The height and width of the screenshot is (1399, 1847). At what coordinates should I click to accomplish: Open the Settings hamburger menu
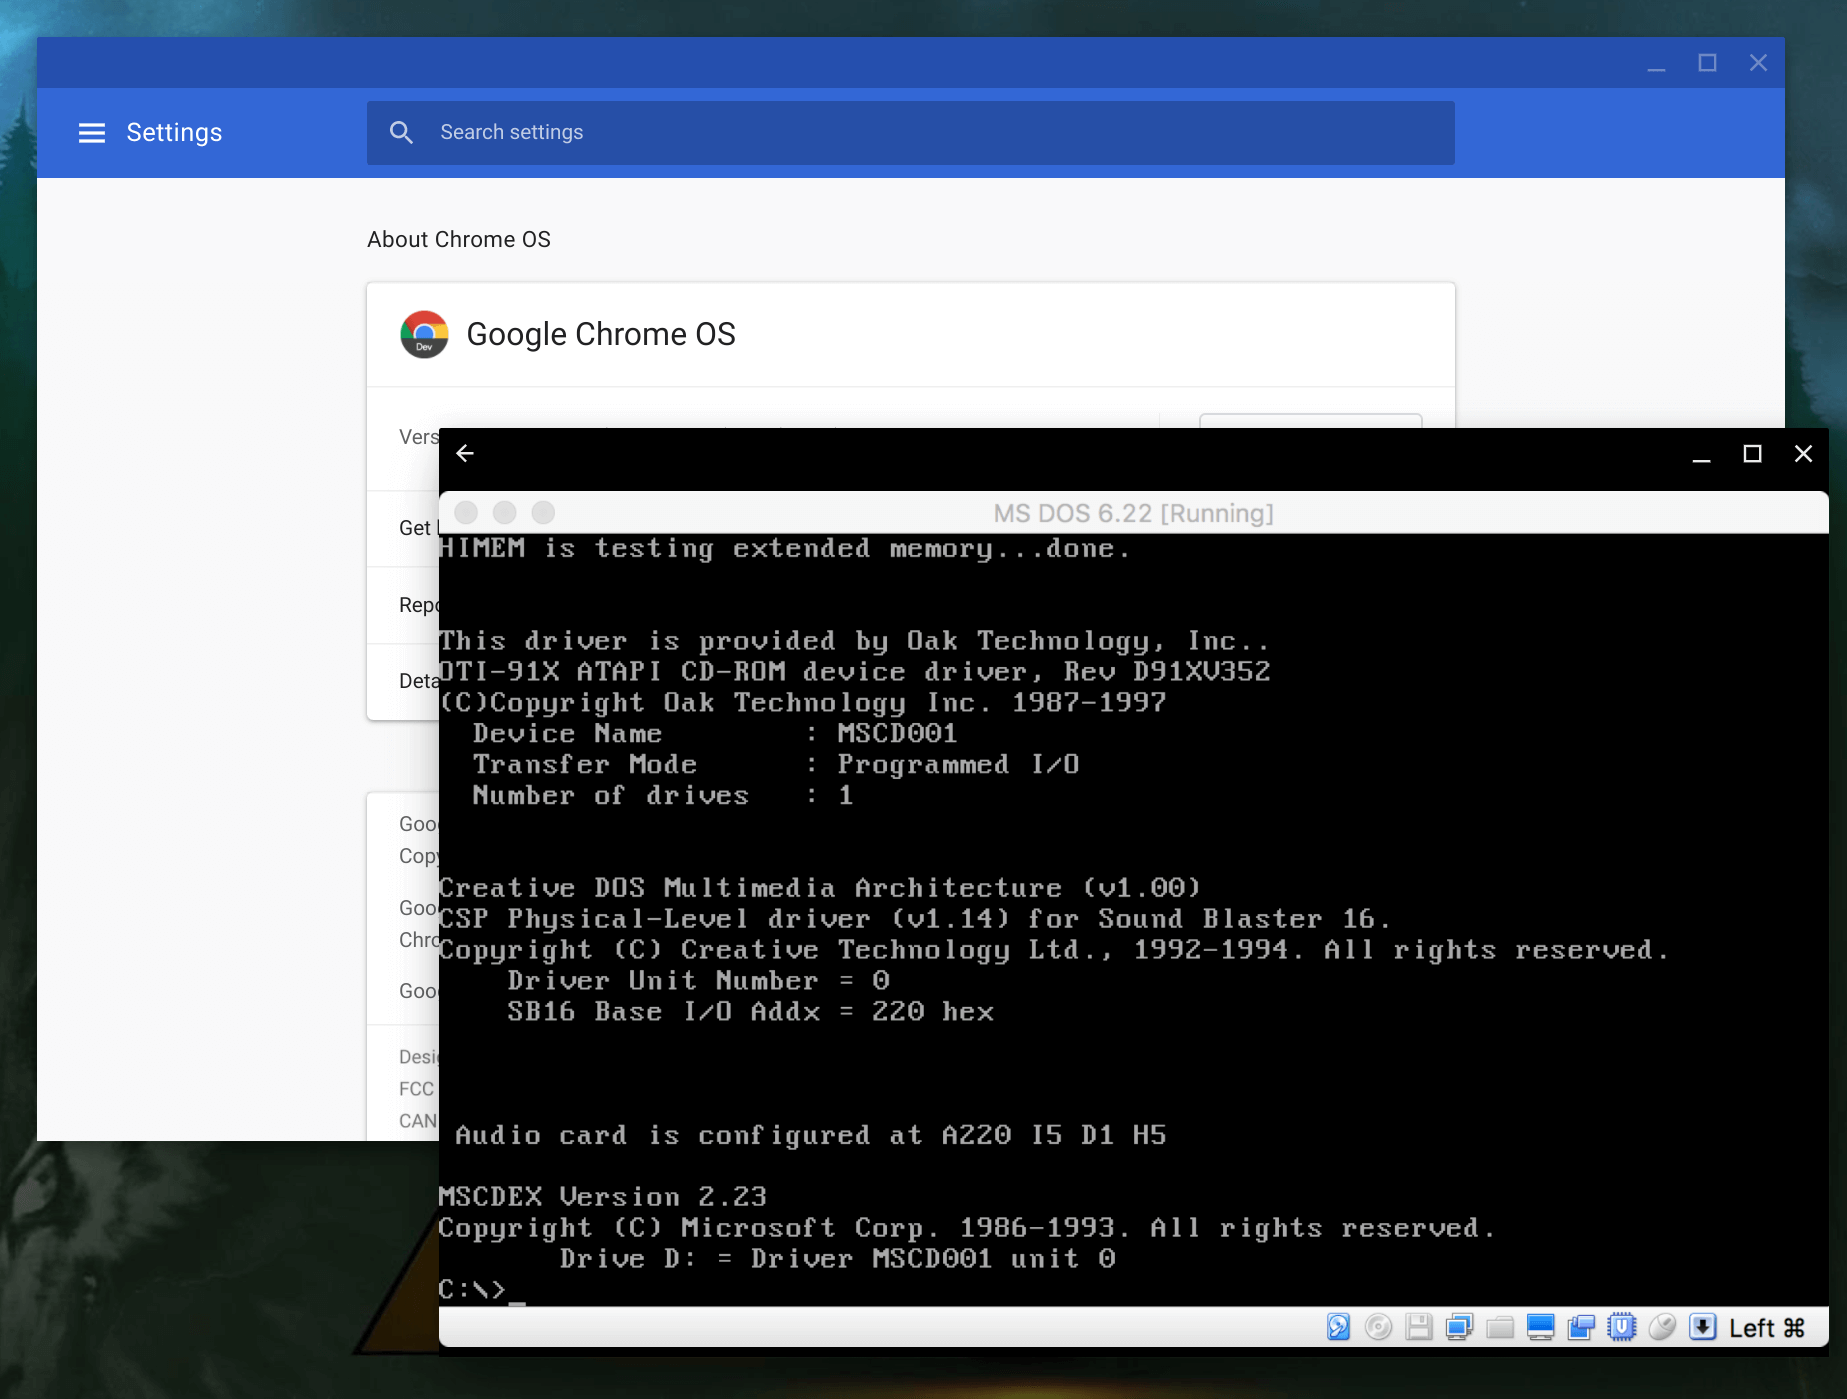pyautogui.click(x=91, y=132)
